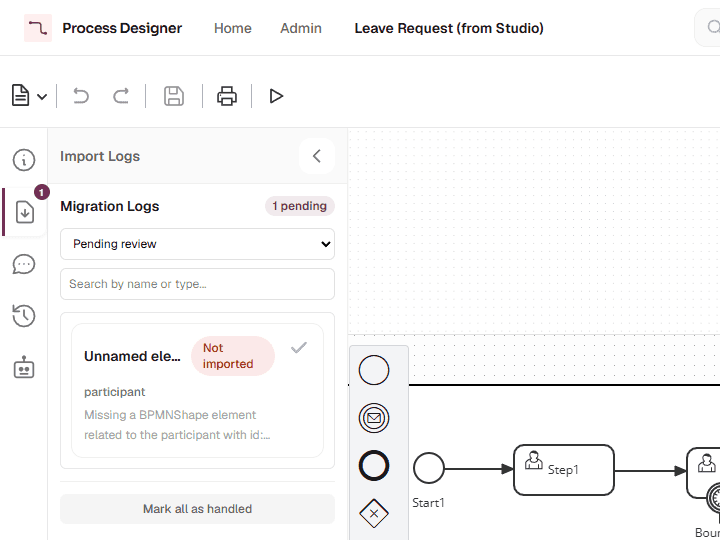This screenshot has height=540, width=720.
Task: Collapse the Import Logs panel
Action: 317,156
